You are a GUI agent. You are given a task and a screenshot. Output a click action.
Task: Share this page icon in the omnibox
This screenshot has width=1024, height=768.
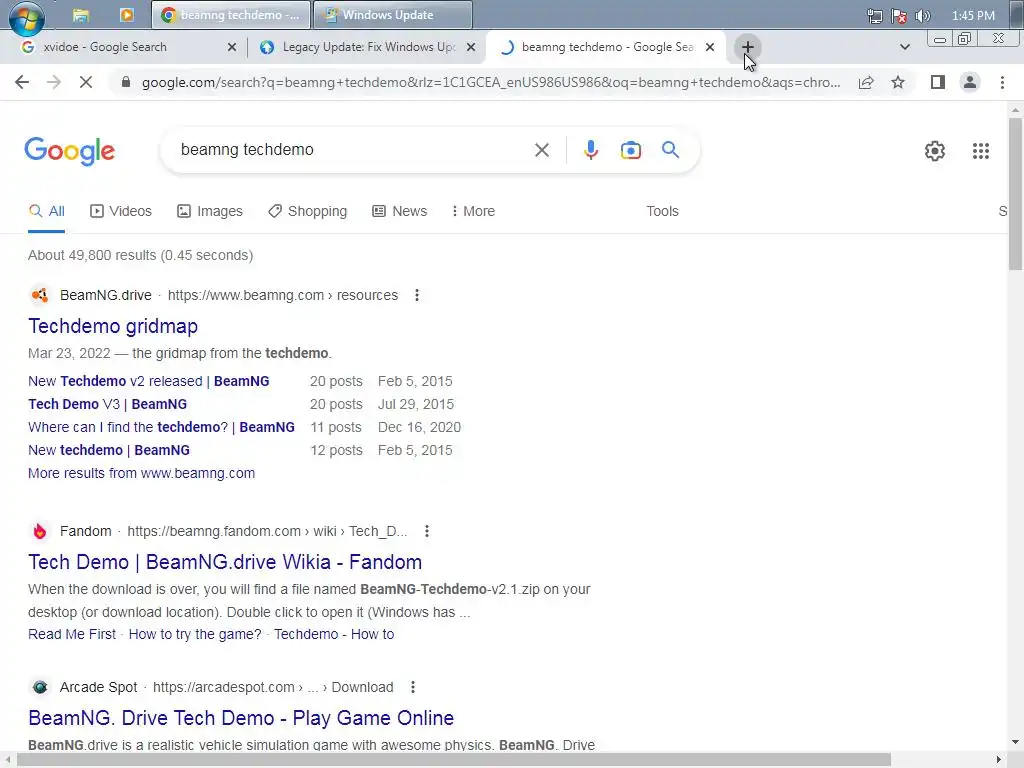coord(866,82)
